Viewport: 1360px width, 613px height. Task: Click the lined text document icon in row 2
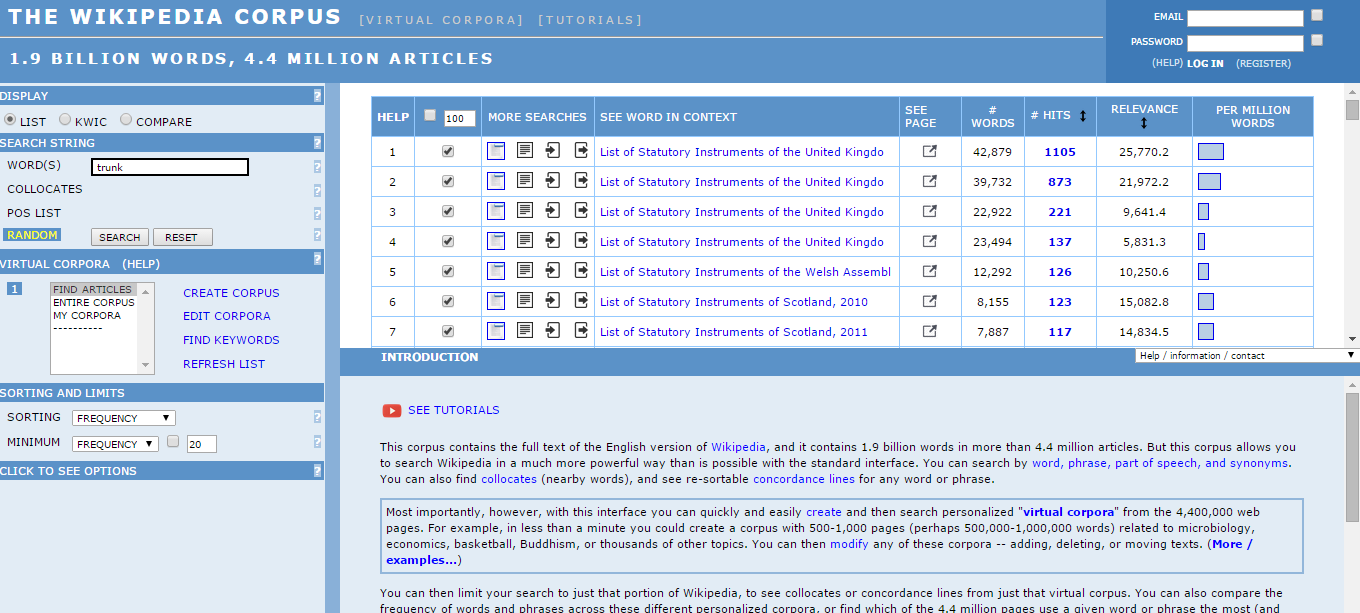click(525, 182)
